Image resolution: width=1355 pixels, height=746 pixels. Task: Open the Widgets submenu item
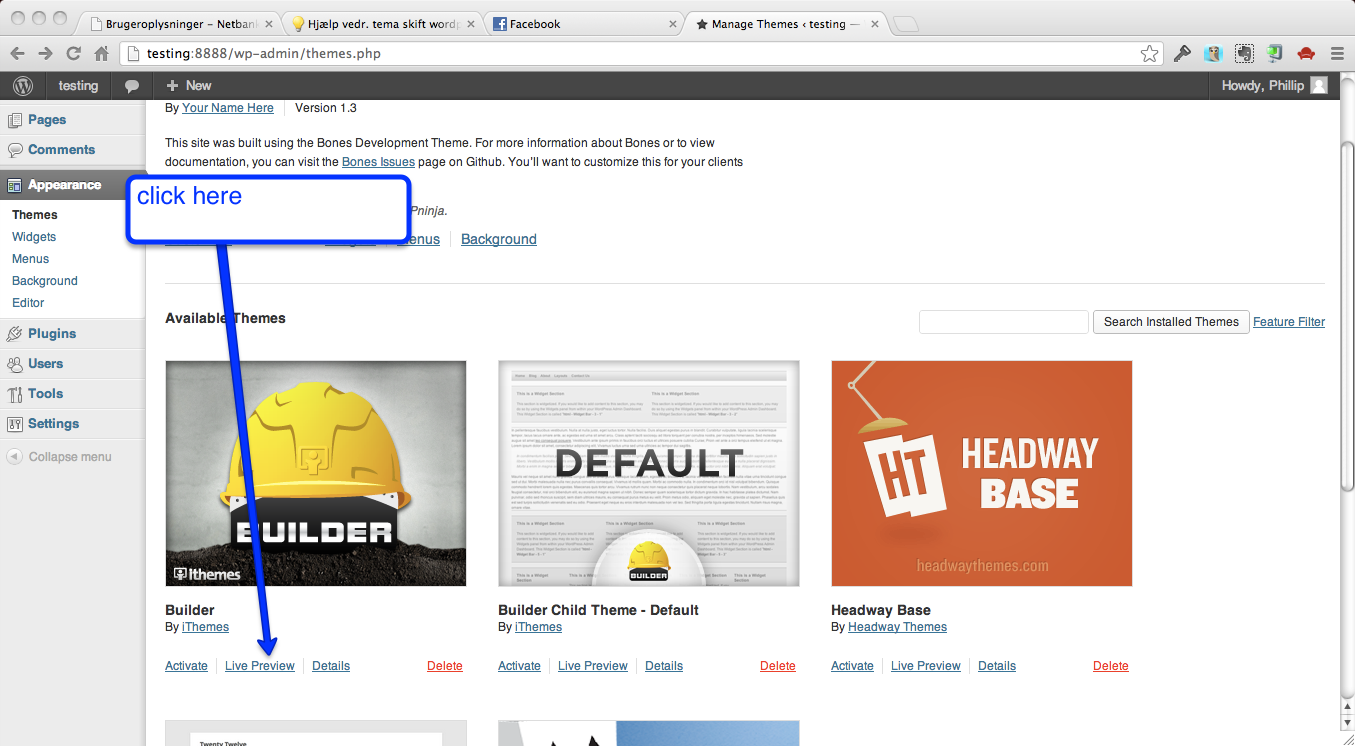(x=34, y=237)
